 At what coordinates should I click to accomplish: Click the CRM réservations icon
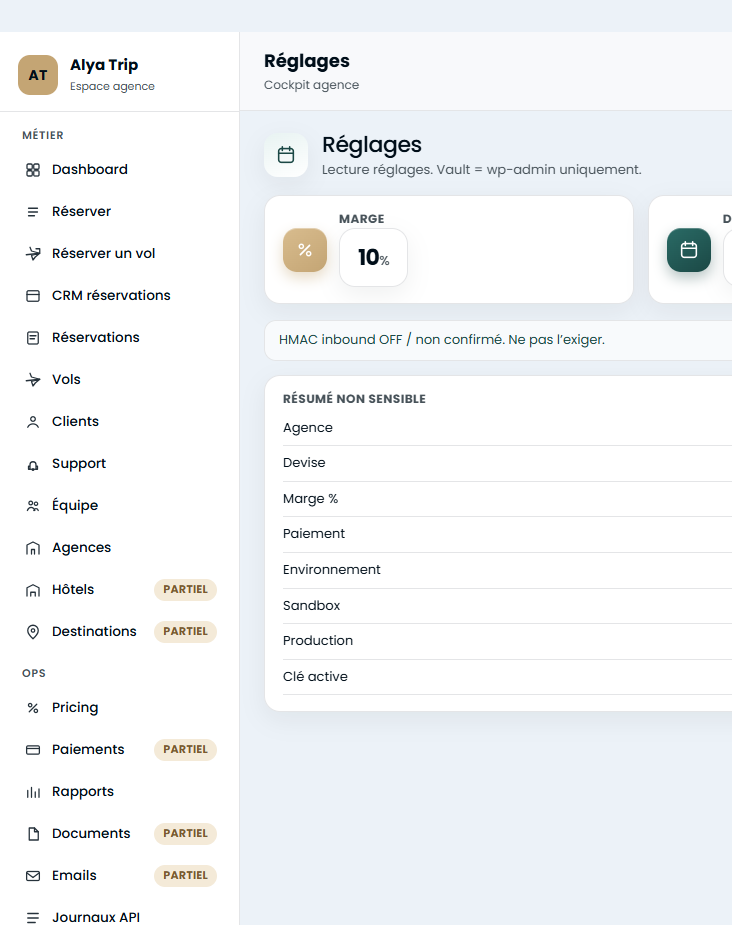click(x=33, y=296)
